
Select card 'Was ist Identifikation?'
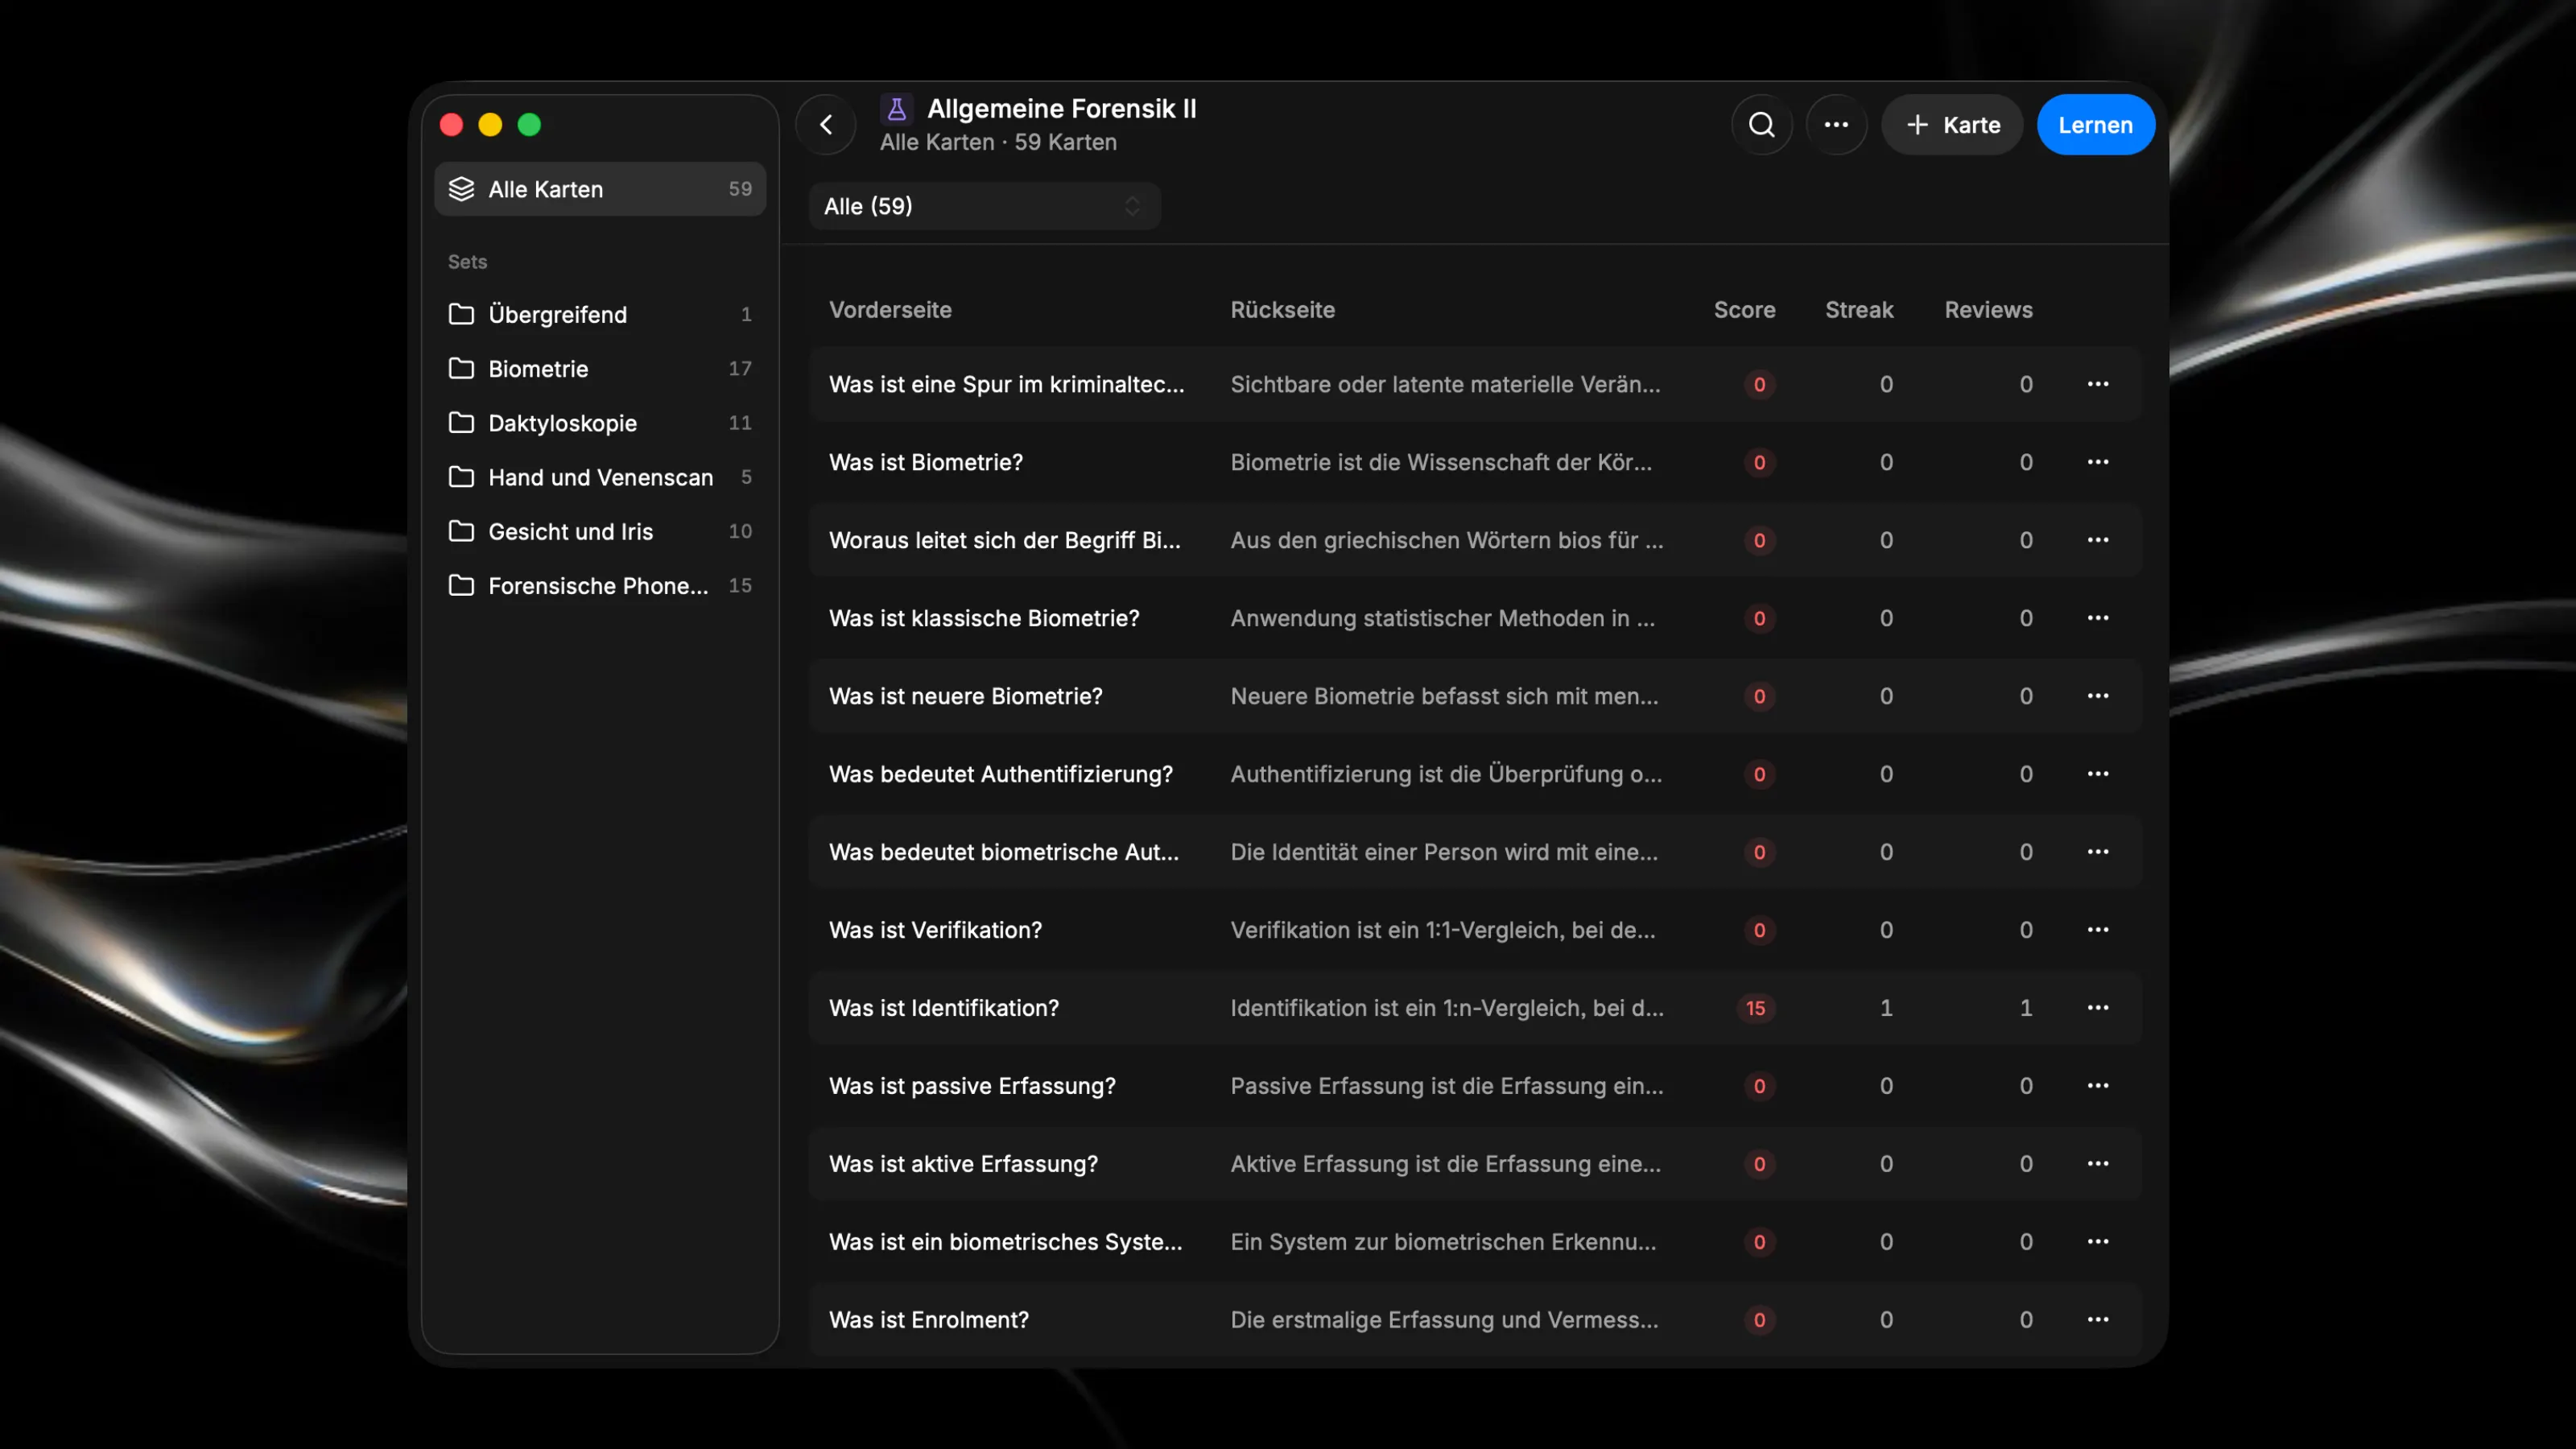click(1474, 1008)
